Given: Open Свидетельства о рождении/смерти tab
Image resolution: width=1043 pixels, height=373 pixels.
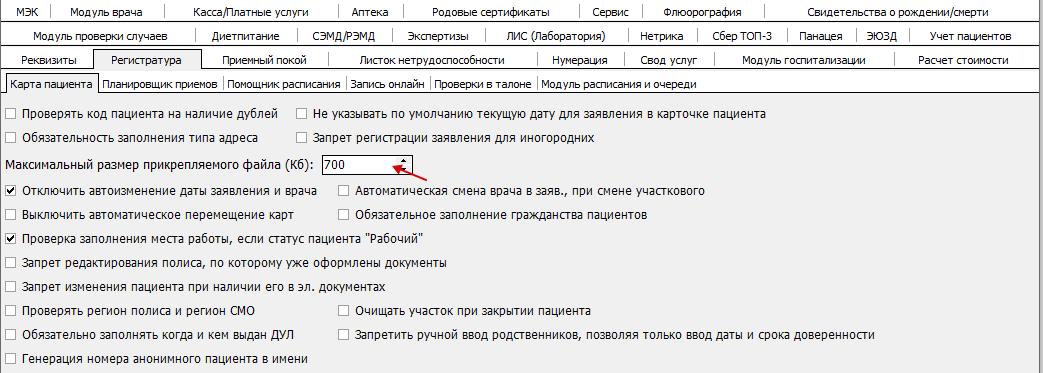Looking at the screenshot, I should (897, 12).
